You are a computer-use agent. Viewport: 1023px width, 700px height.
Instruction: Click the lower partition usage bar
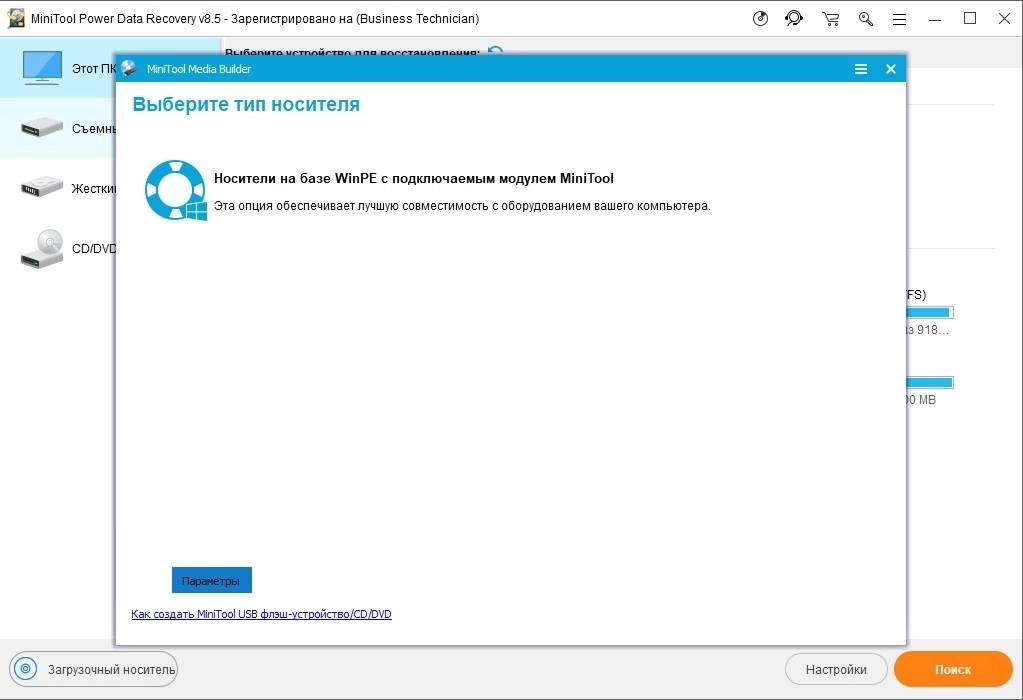pos(930,382)
